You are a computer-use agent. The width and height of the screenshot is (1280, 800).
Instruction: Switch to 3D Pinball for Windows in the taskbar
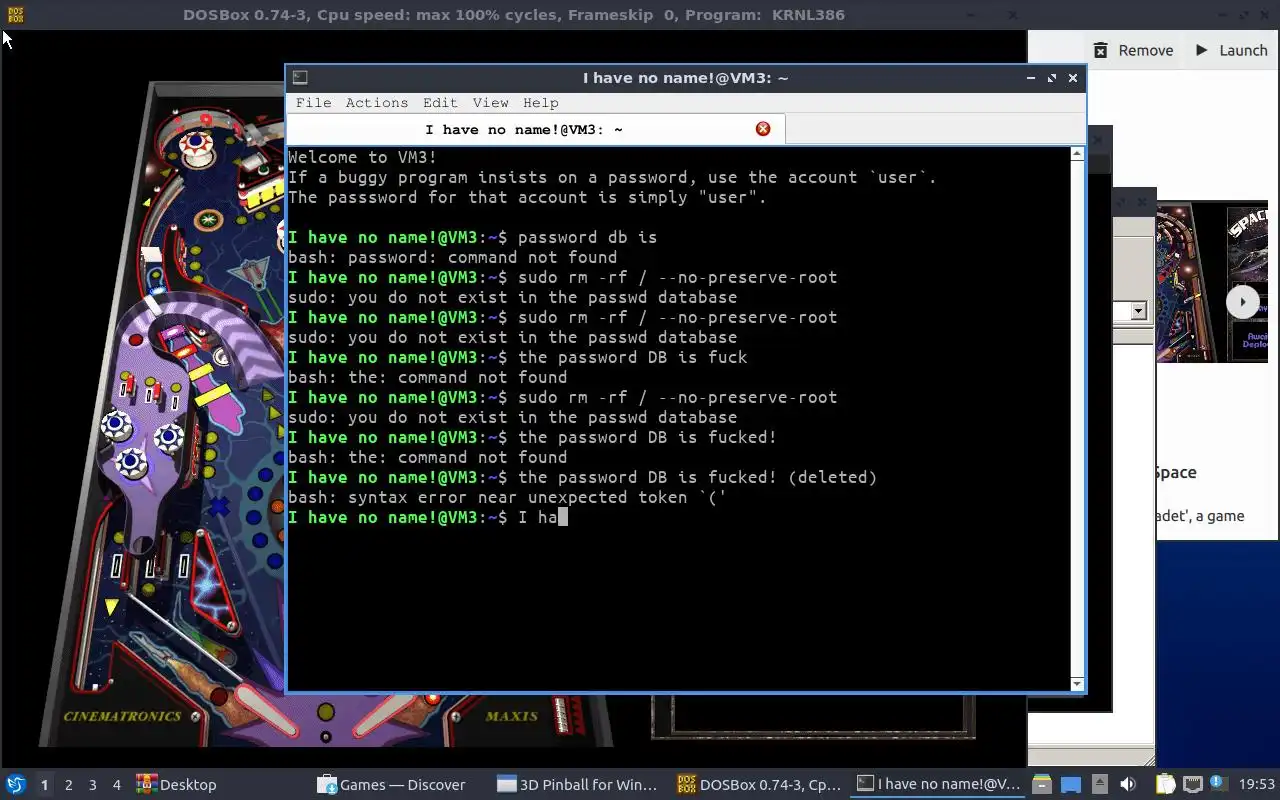[x=577, y=785]
